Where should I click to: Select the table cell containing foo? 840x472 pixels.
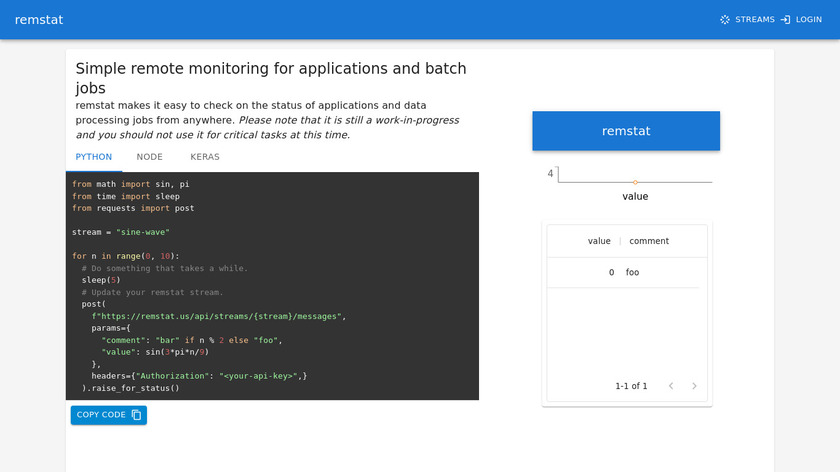coord(632,272)
